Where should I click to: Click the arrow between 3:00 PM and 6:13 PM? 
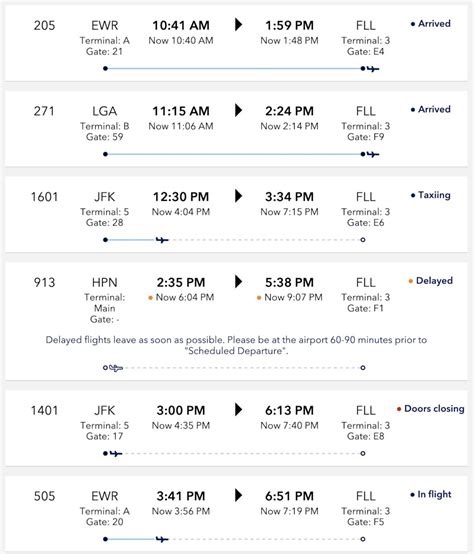(x=239, y=409)
